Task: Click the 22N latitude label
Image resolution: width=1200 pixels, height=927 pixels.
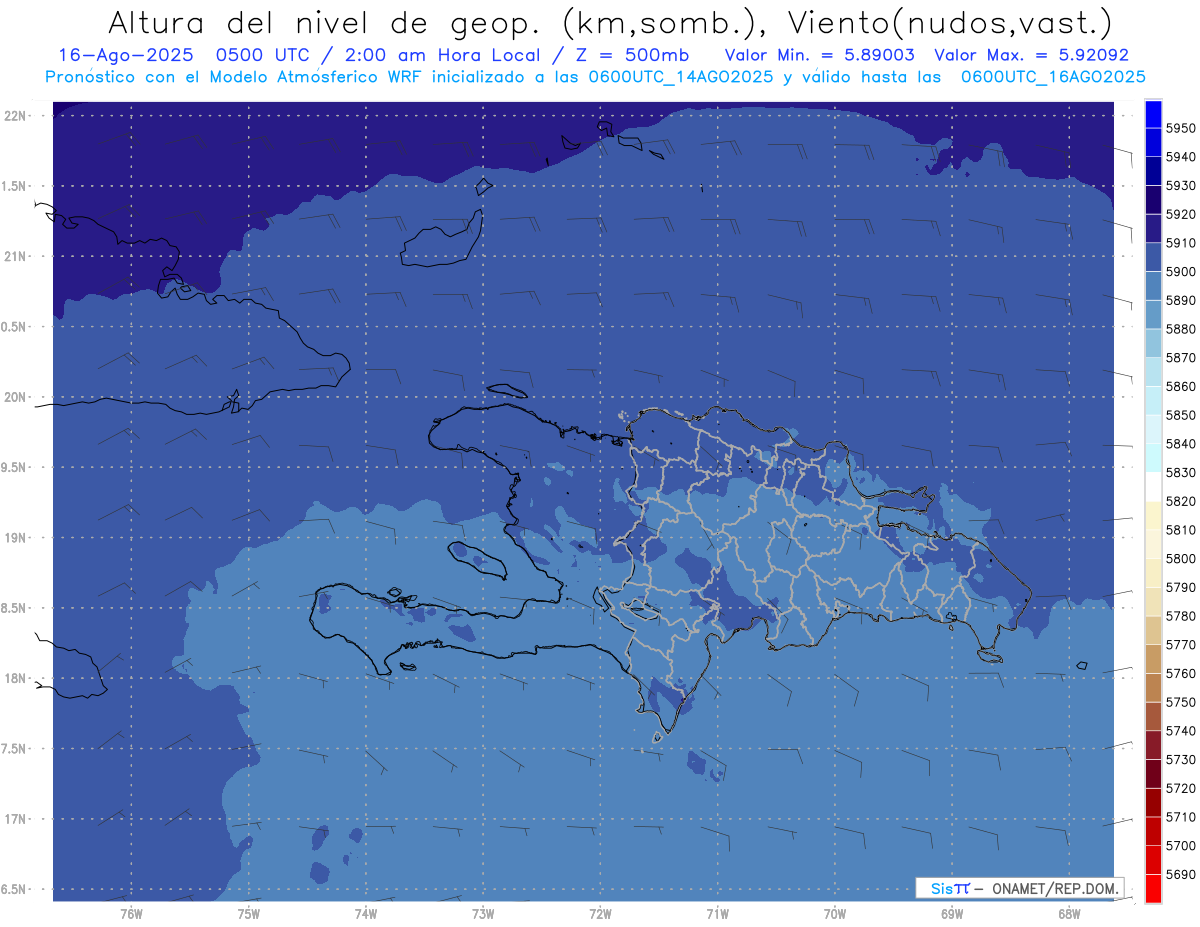Action: point(15,116)
